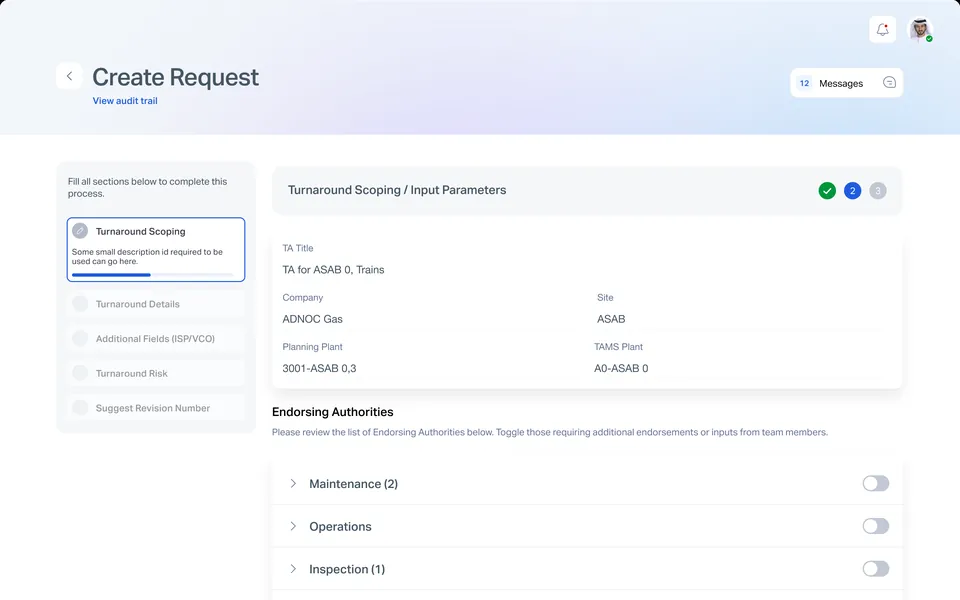The width and height of the screenshot is (960, 600).
Task: Click the circle icon beside Suggest Revision Number
Action: (80, 408)
